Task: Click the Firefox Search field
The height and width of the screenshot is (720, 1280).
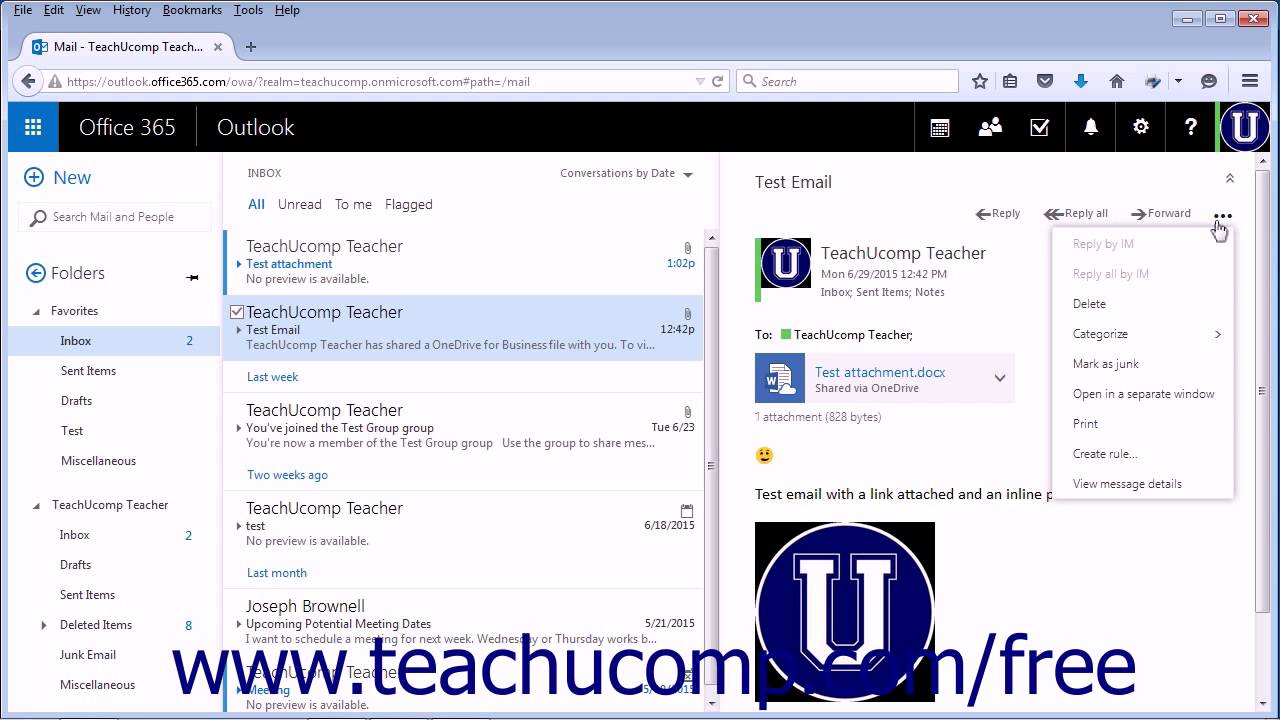Action: (x=847, y=81)
